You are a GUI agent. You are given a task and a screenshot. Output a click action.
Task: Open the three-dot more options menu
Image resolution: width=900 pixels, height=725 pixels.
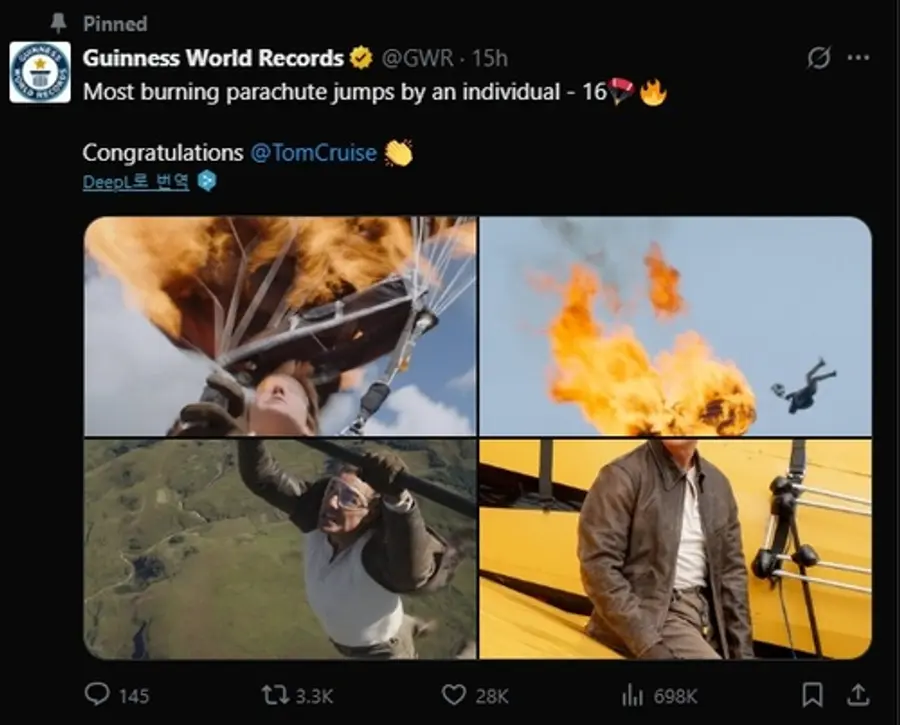pos(858,58)
